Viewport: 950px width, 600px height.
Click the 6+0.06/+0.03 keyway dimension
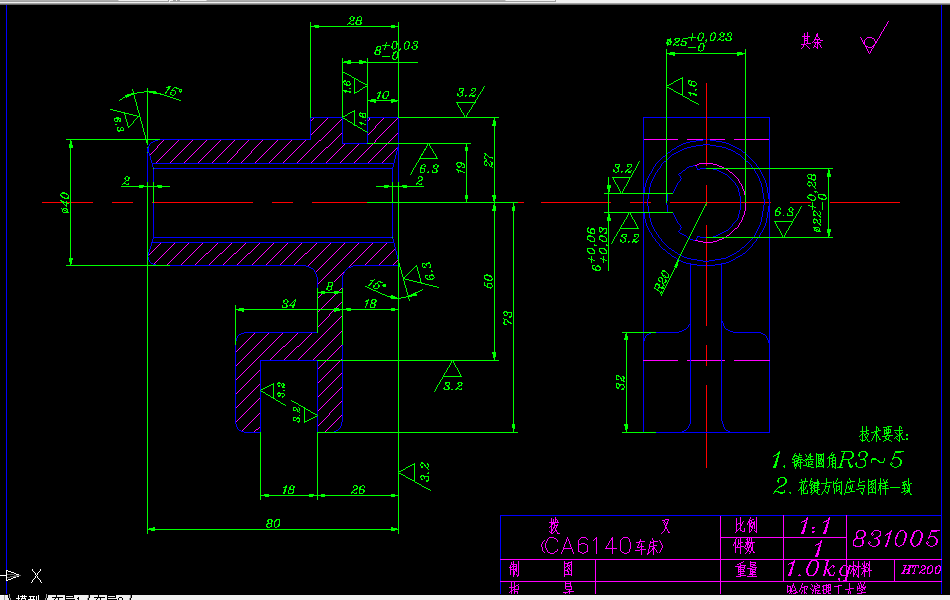point(599,249)
